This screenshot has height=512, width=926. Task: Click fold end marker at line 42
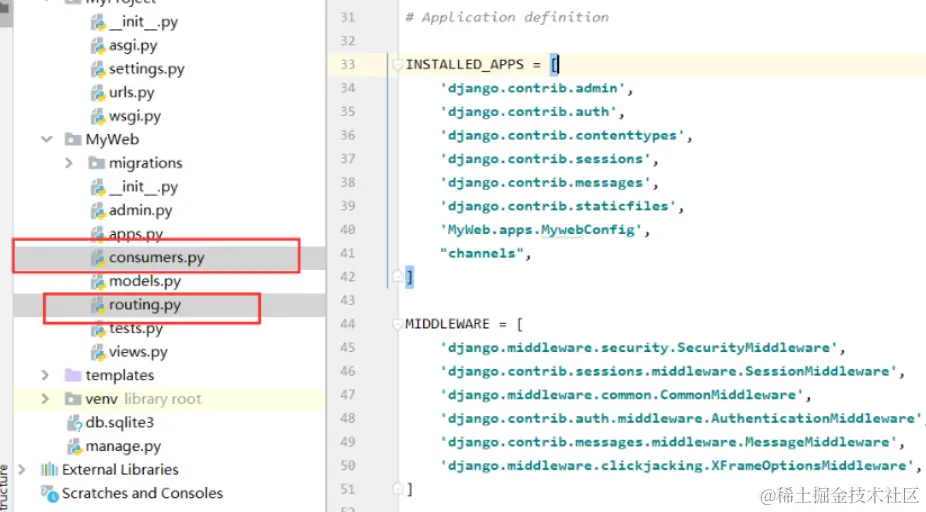click(x=397, y=276)
